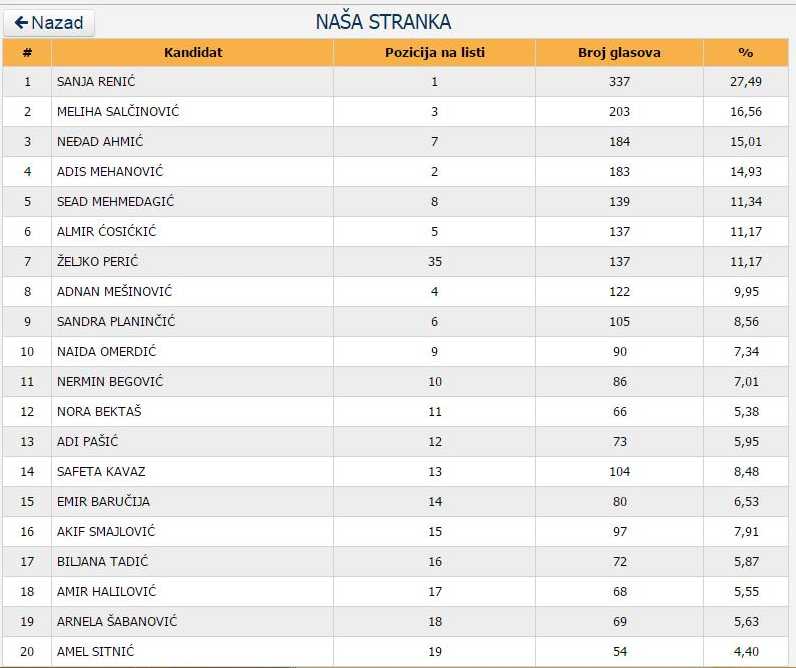Click the Pozicija na listi column header
Viewport: 796px width, 668px height.
tap(434, 52)
